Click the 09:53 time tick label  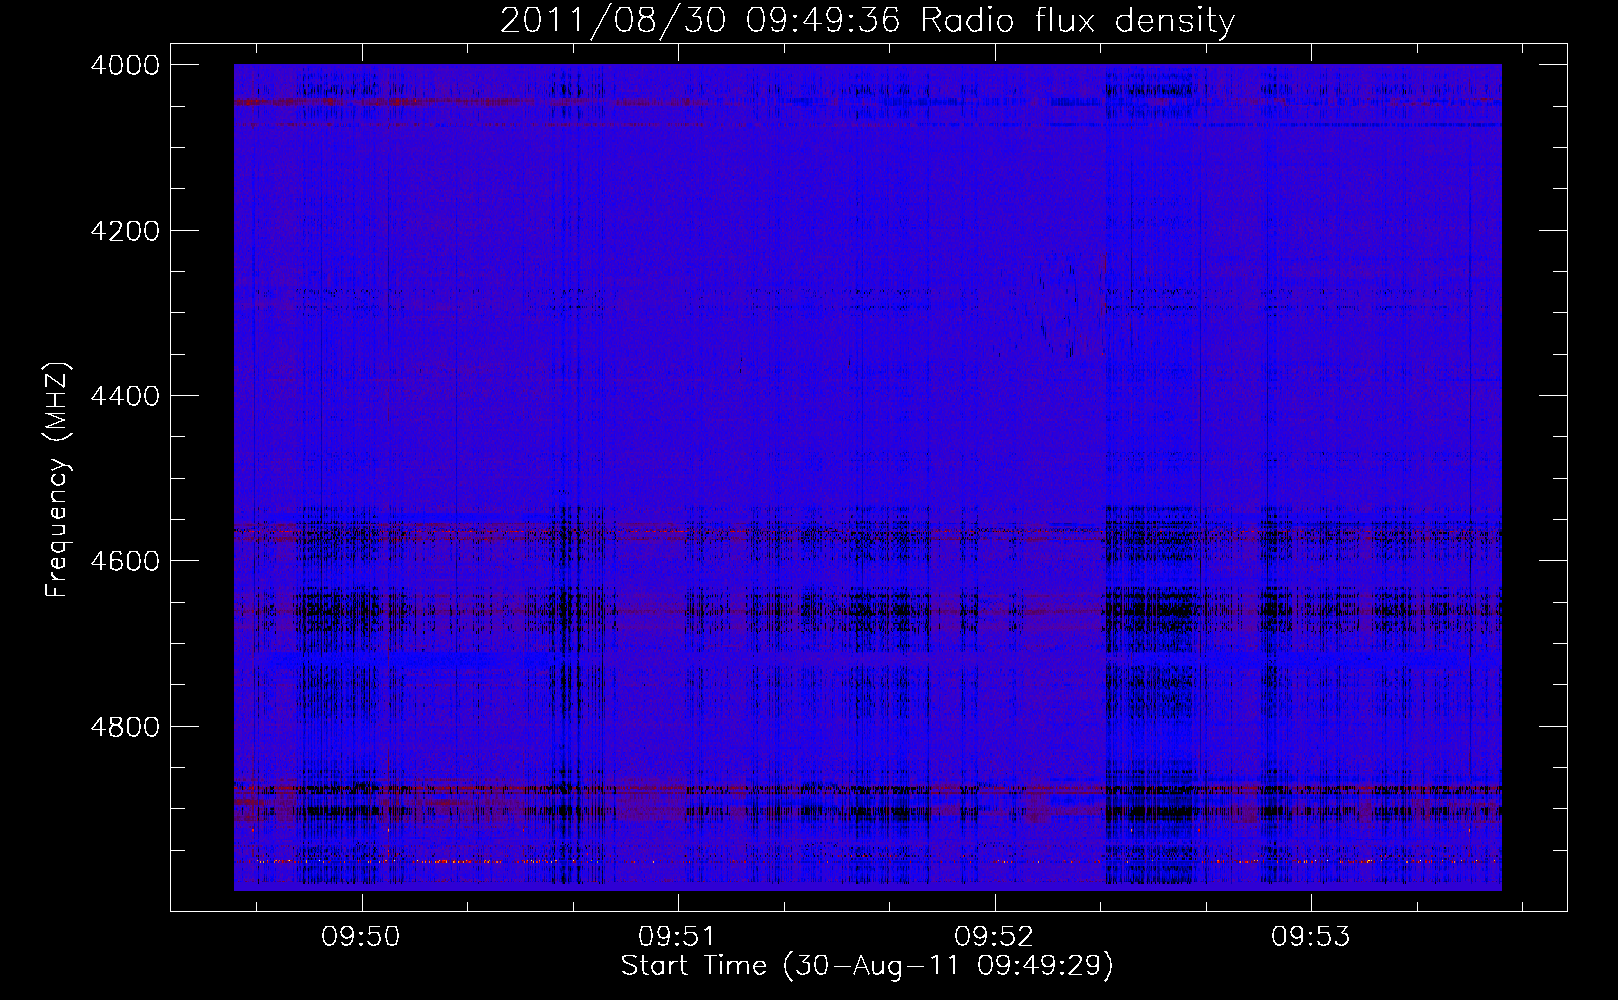[x=1310, y=937]
